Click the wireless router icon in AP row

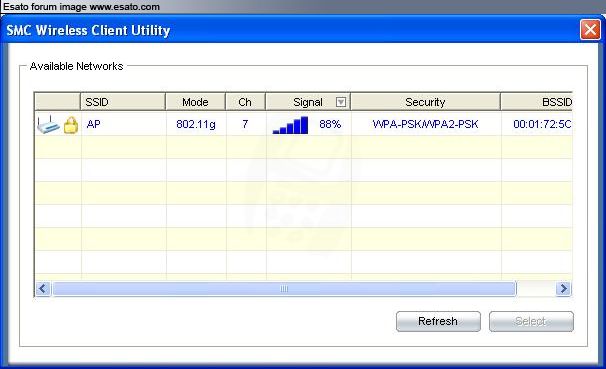[48, 124]
